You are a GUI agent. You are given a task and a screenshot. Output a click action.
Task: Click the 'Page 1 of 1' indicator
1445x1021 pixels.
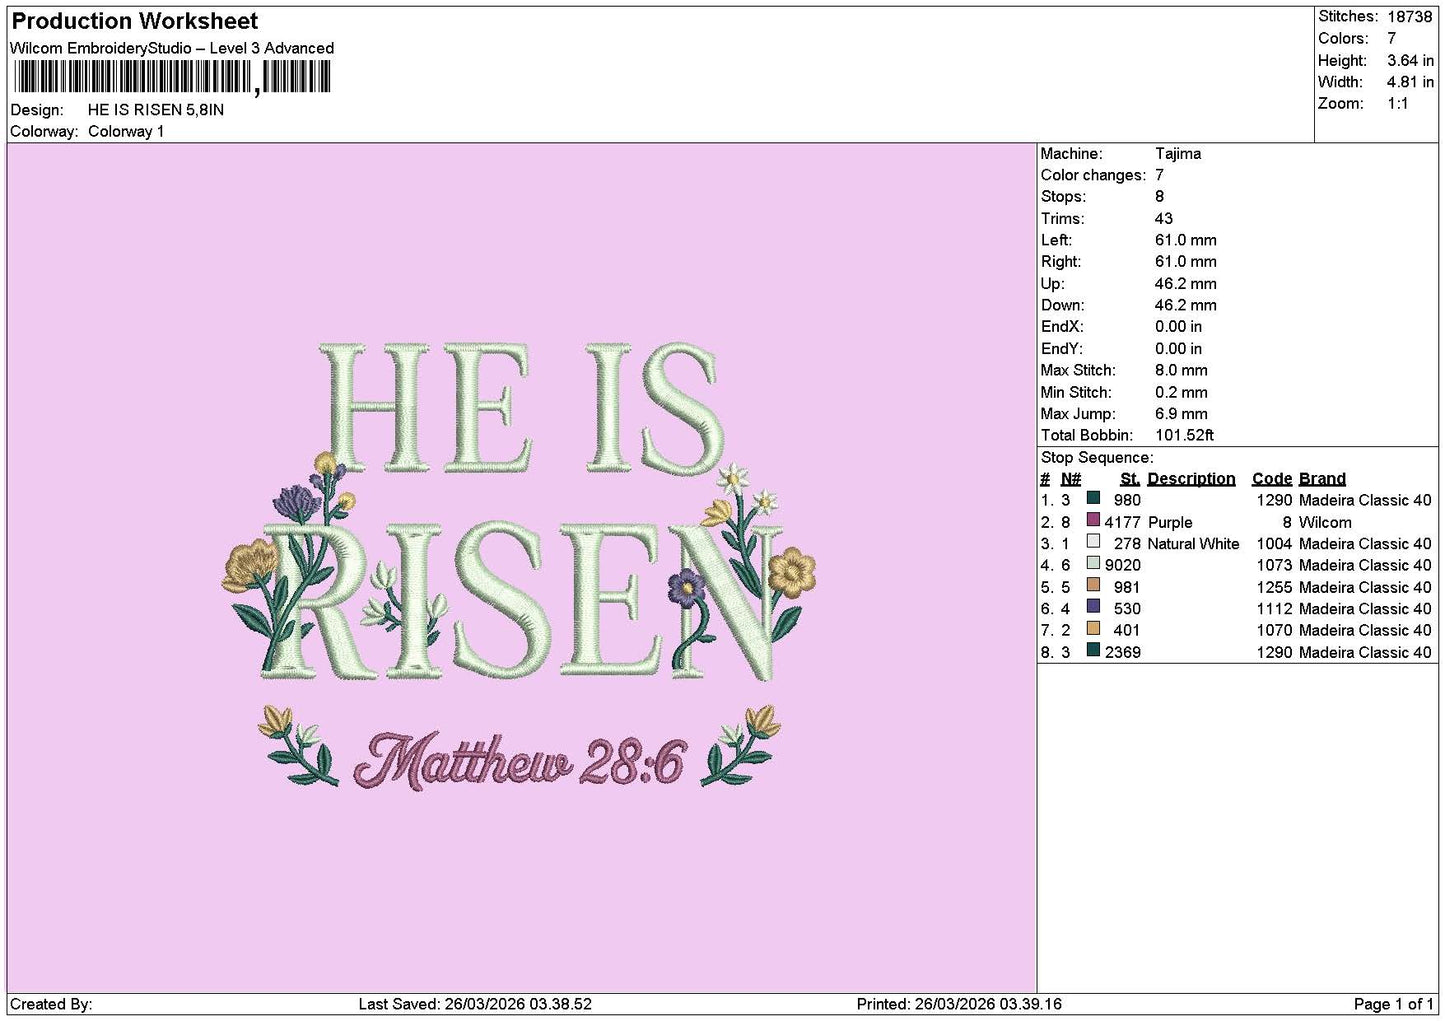(x=1393, y=1004)
